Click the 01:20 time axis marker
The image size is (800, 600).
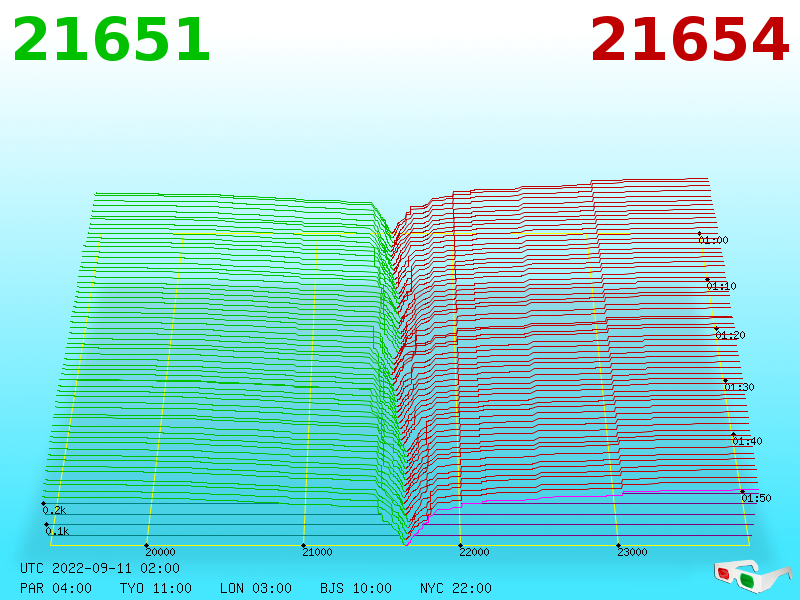coord(731,335)
